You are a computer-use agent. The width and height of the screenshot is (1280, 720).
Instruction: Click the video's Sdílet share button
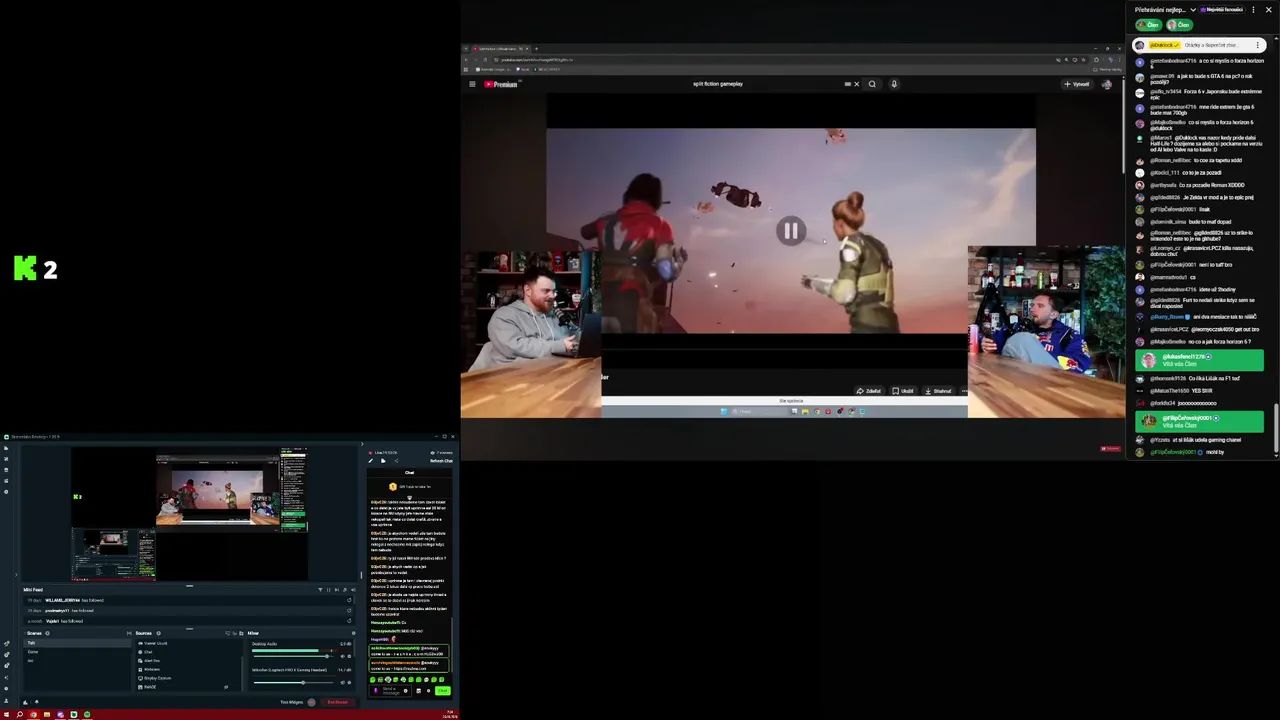click(869, 391)
